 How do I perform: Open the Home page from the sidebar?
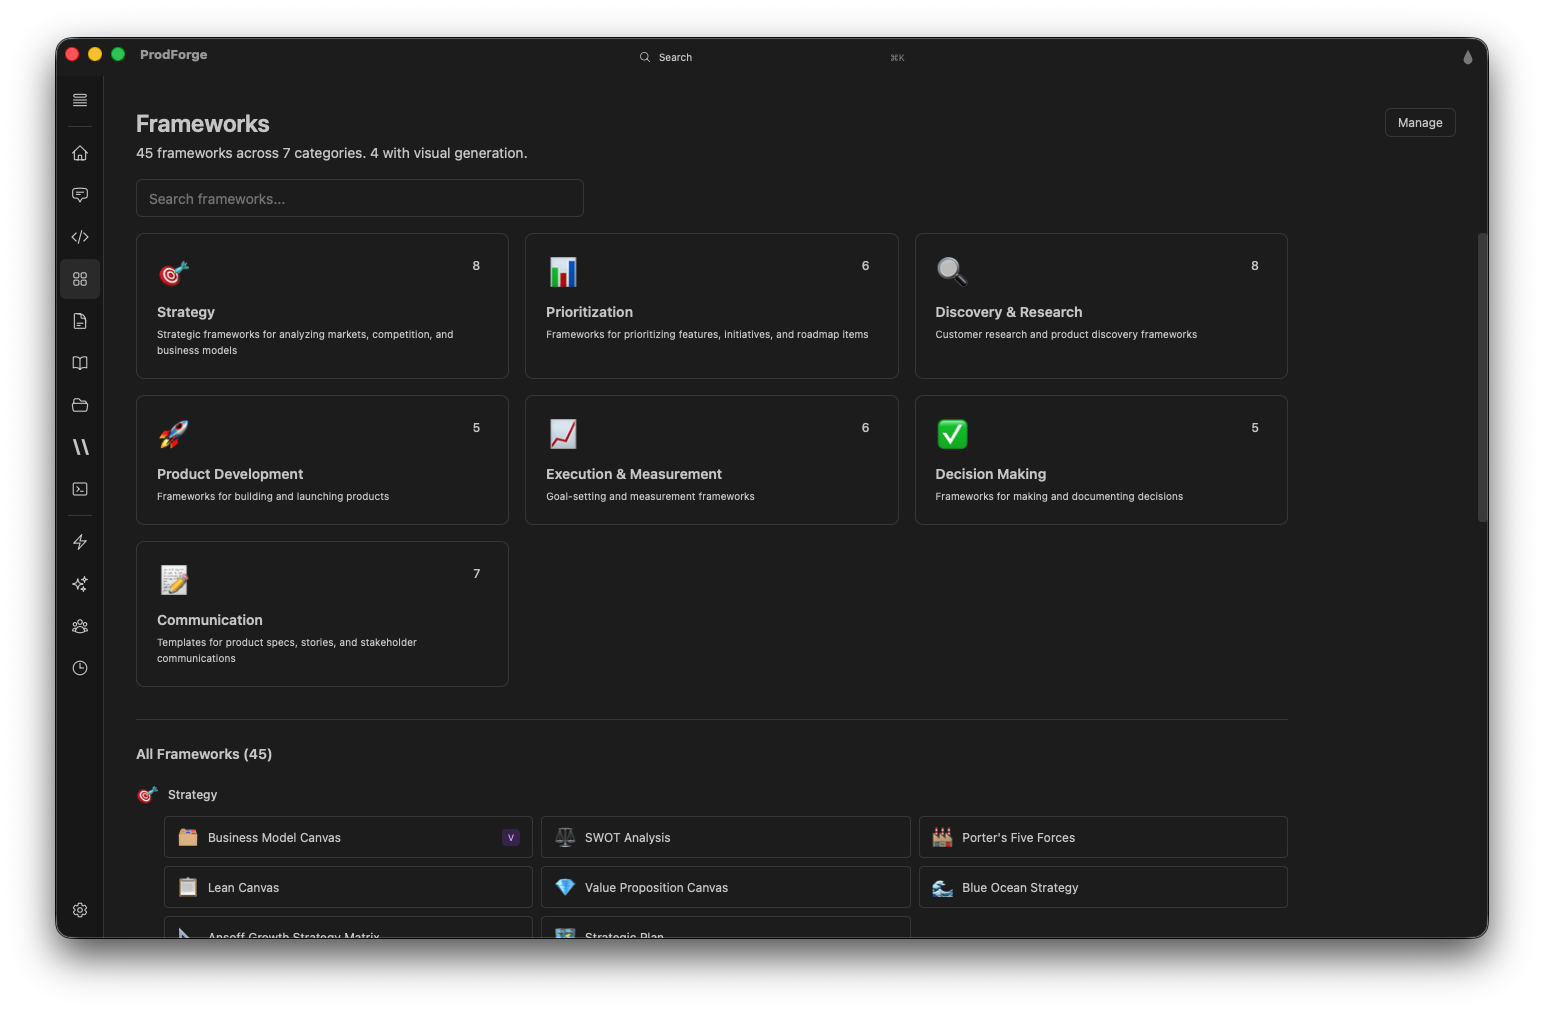80,152
